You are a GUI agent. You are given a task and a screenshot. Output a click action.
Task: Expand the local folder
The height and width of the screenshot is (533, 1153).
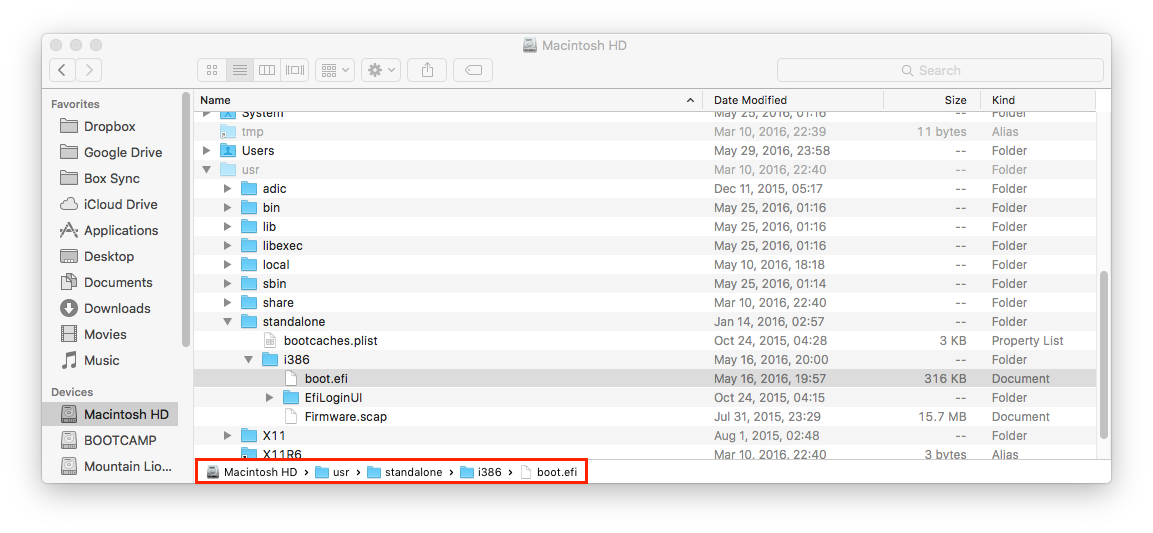point(228,265)
